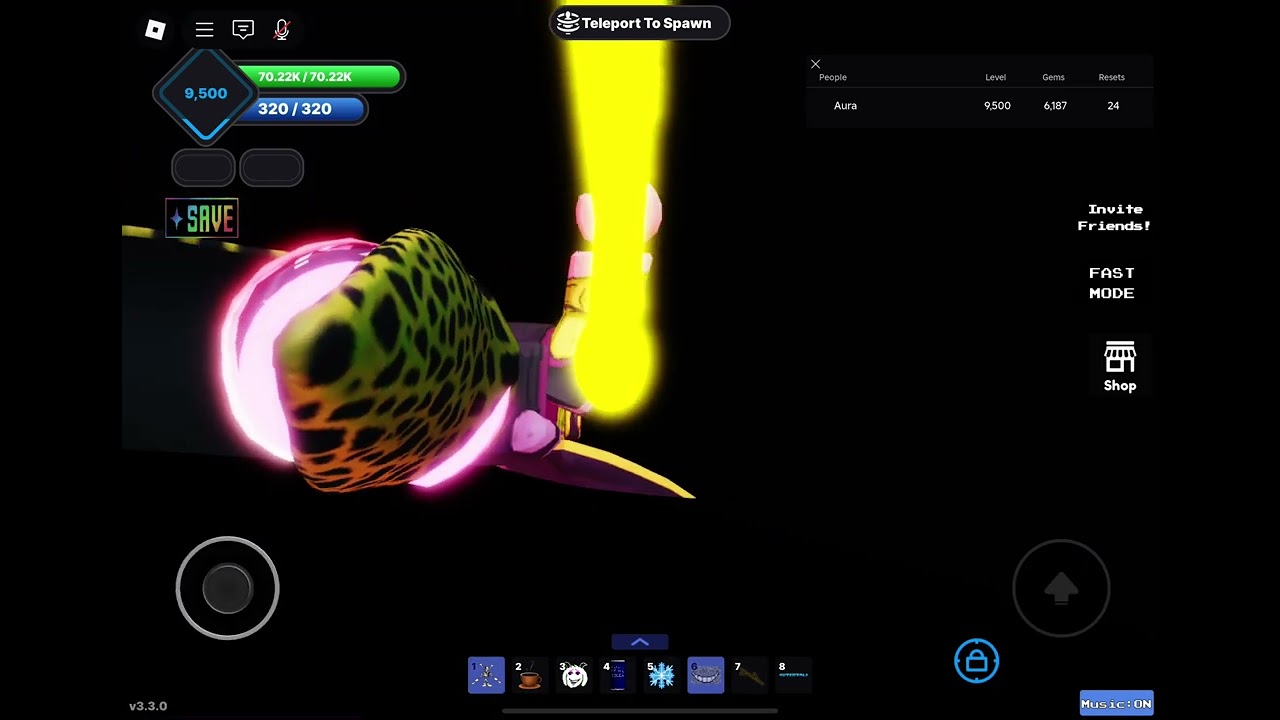
Task: Select hotbar slot 1 skeleton item
Action: (x=486, y=675)
